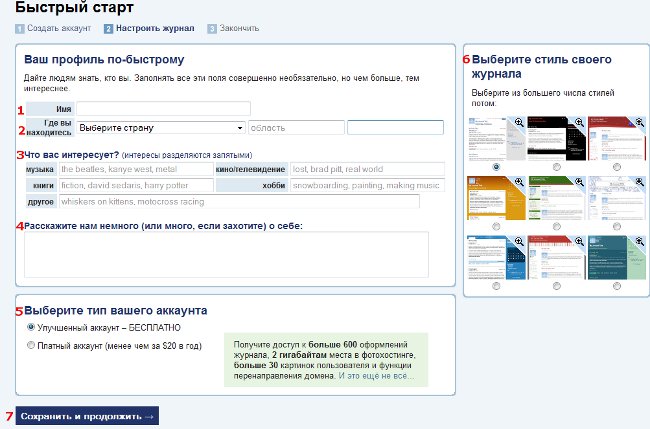Click magnifier on green style thumbnail
This screenshot has height=429, width=650.
[579, 182]
